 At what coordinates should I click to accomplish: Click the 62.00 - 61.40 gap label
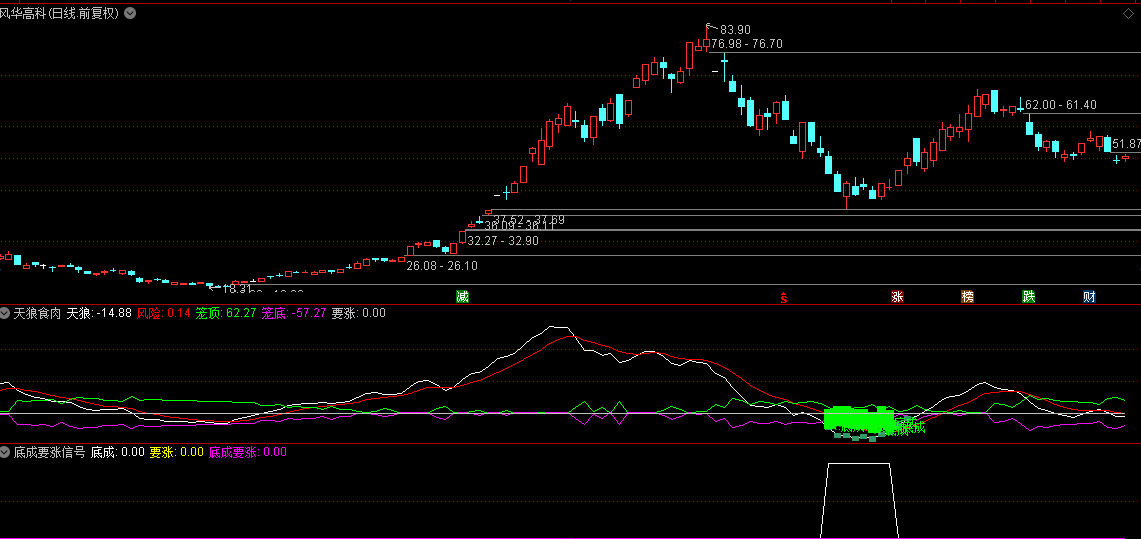tap(1060, 105)
